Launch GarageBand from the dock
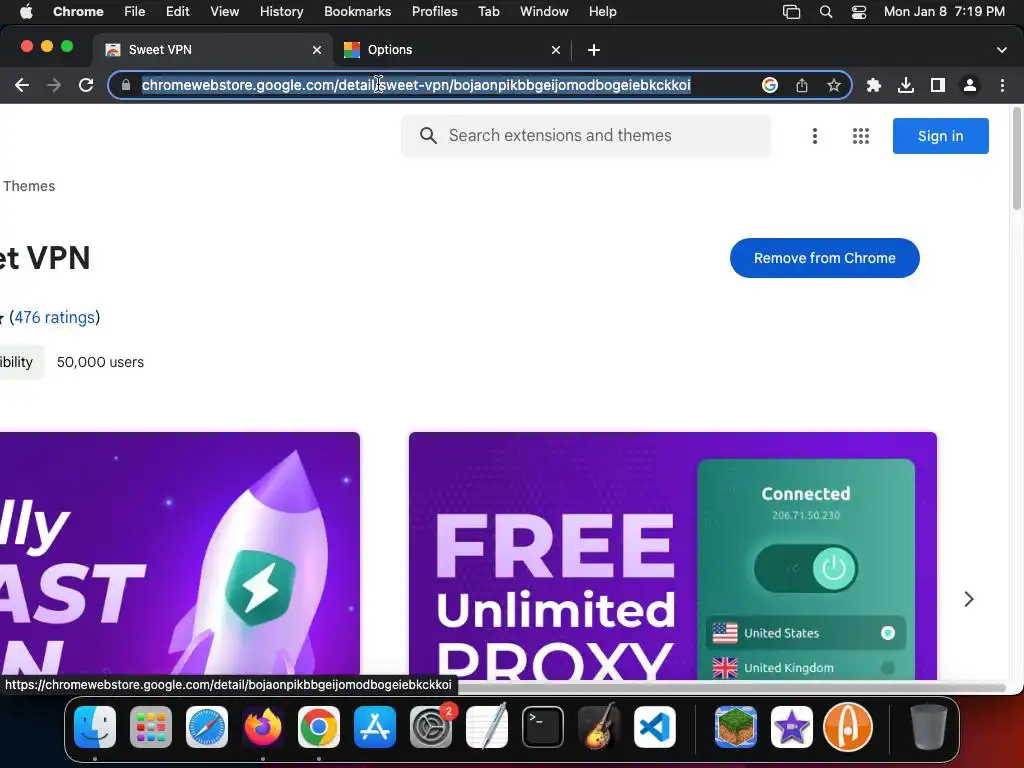 click(599, 727)
